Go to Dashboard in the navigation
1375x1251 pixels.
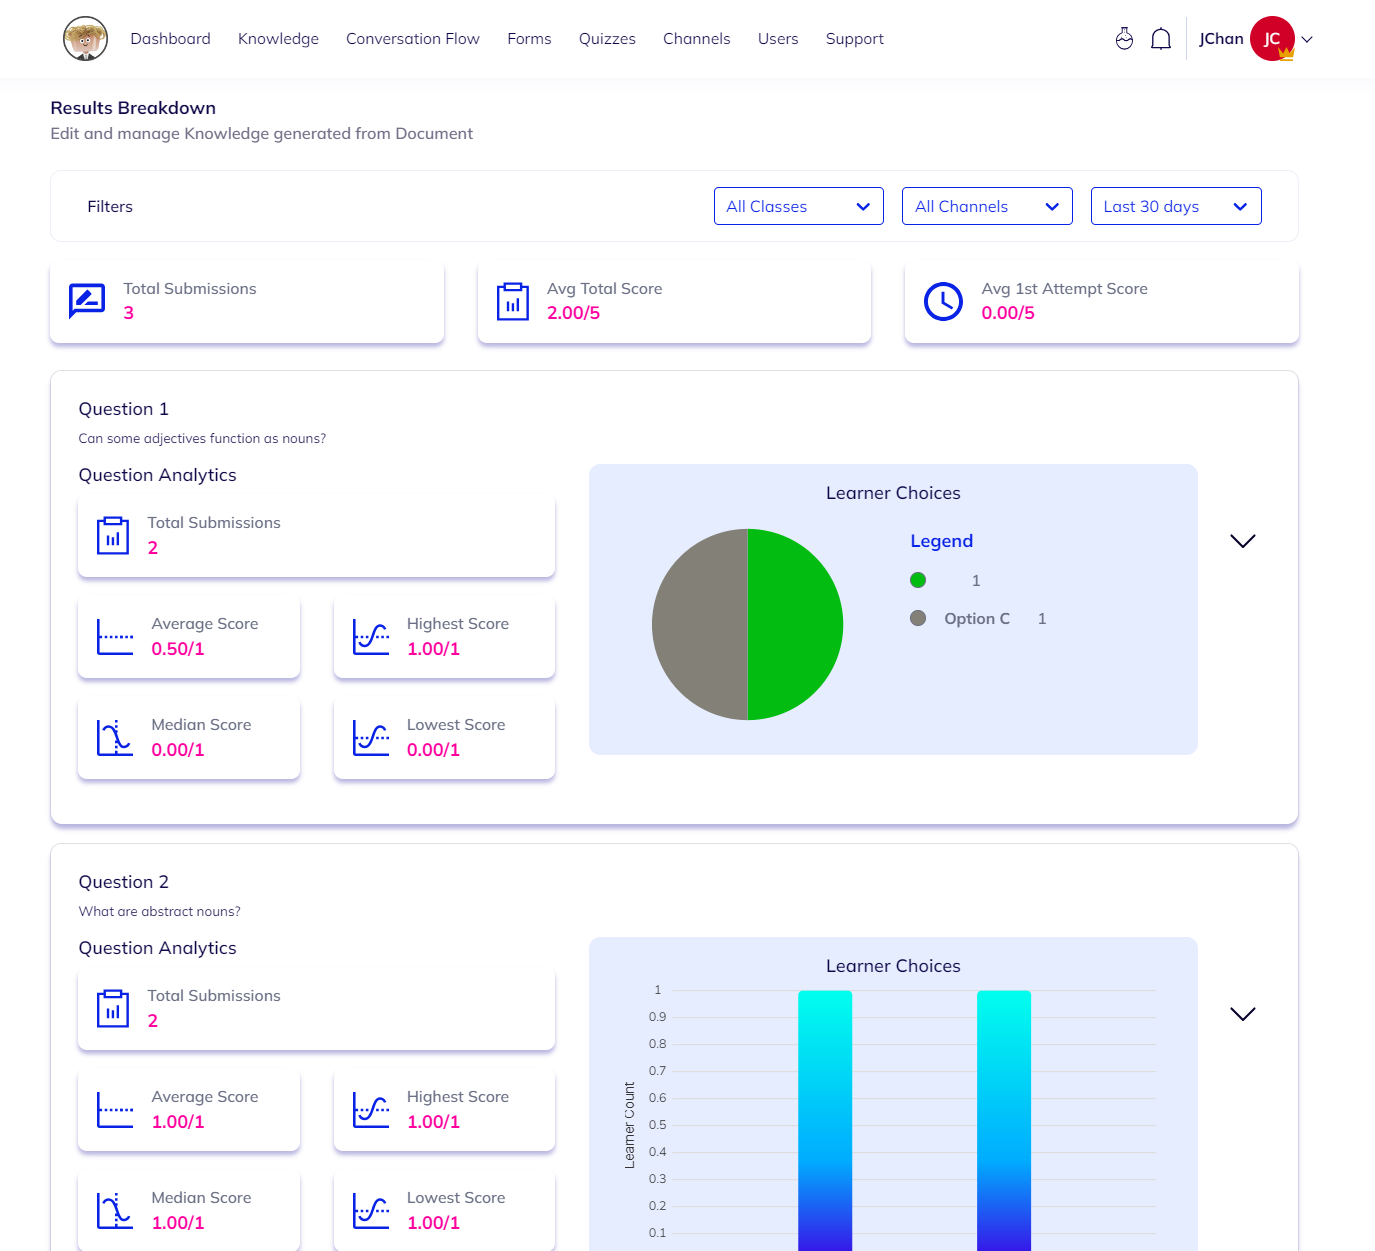[170, 39]
